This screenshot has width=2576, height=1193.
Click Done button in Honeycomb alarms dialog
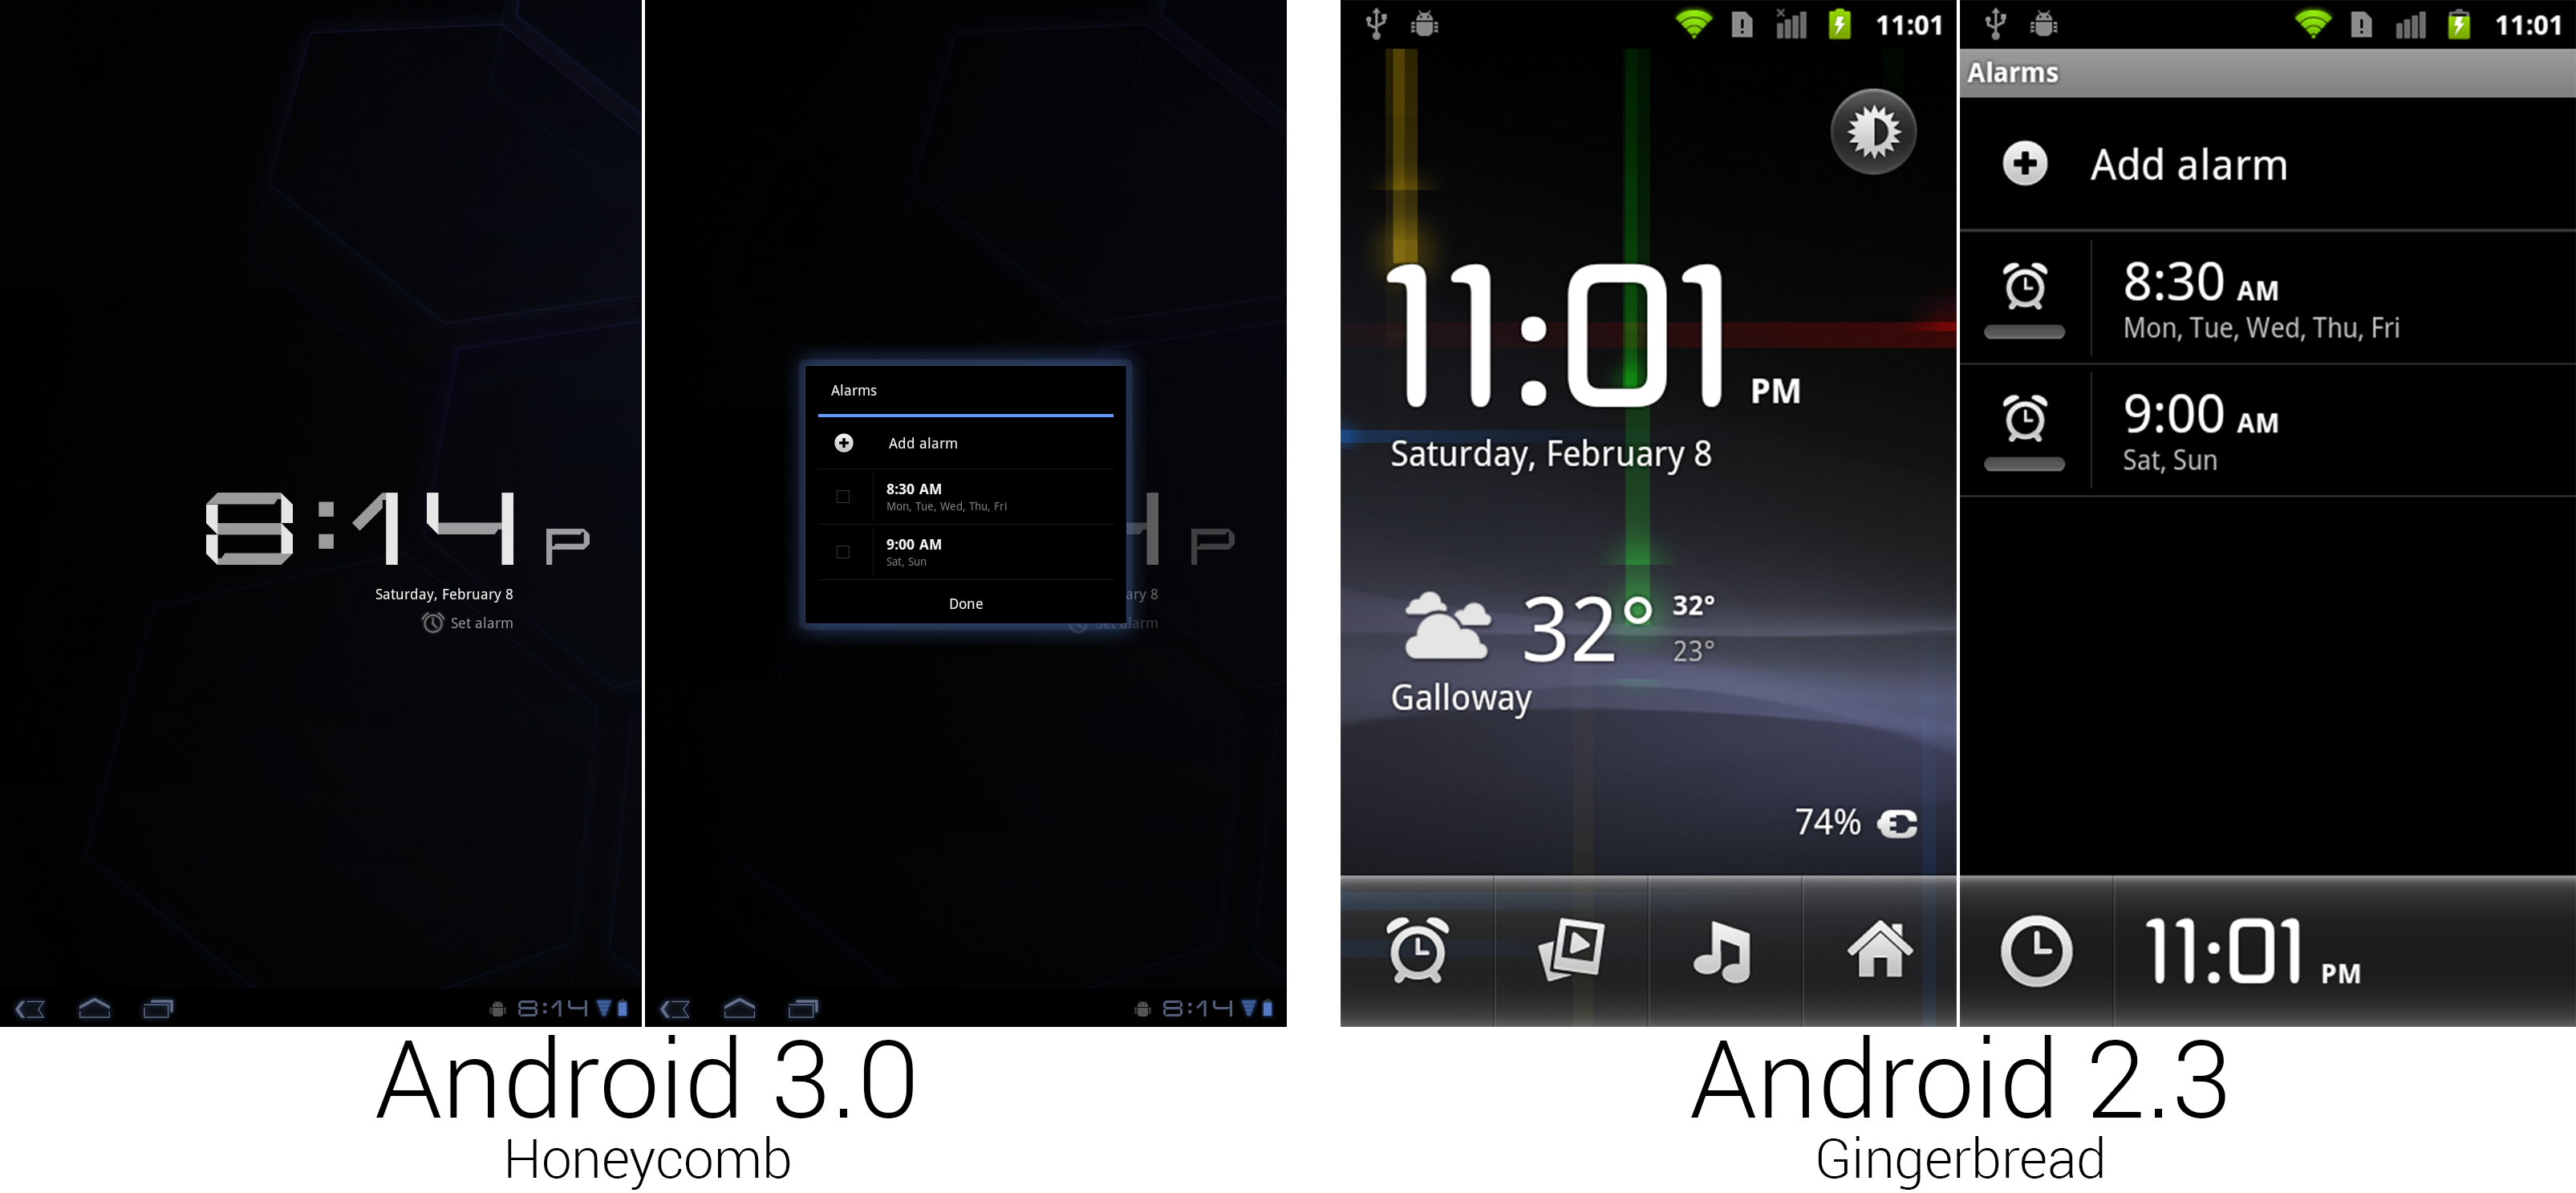coord(966,603)
